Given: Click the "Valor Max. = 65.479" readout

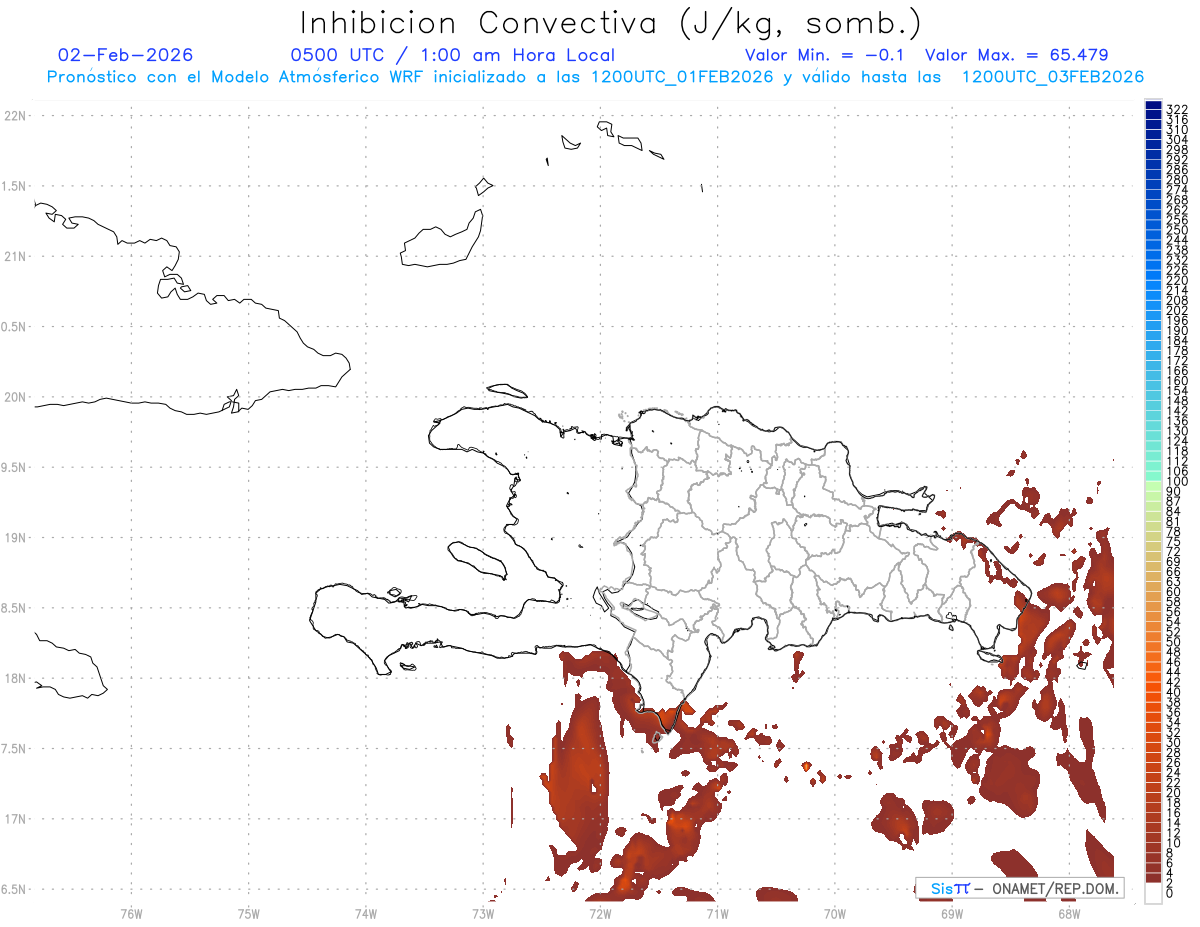Looking at the screenshot, I should coord(1017,55).
